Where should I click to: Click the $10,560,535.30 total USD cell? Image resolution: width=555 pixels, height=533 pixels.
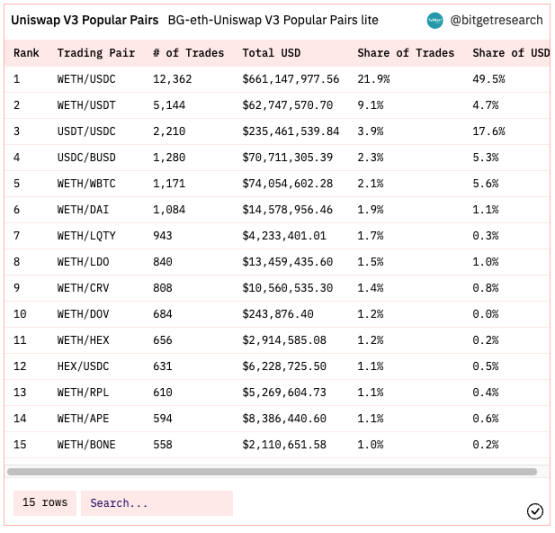pos(287,288)
